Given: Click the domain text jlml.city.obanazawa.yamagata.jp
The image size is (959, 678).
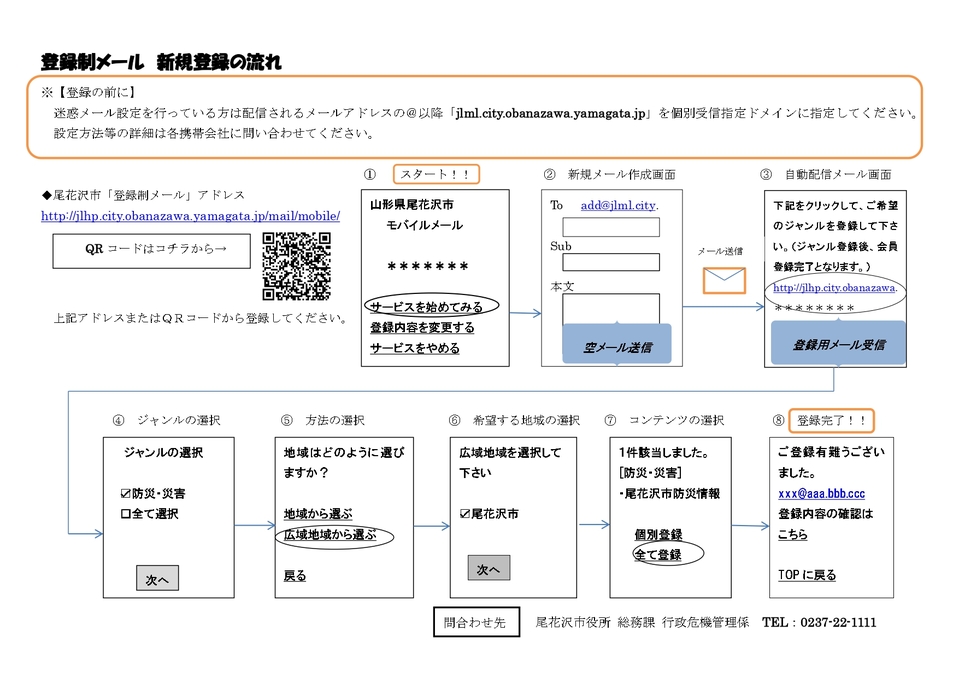Looking at the screenshot, I should pyautogui.click(x=550, y=113).
